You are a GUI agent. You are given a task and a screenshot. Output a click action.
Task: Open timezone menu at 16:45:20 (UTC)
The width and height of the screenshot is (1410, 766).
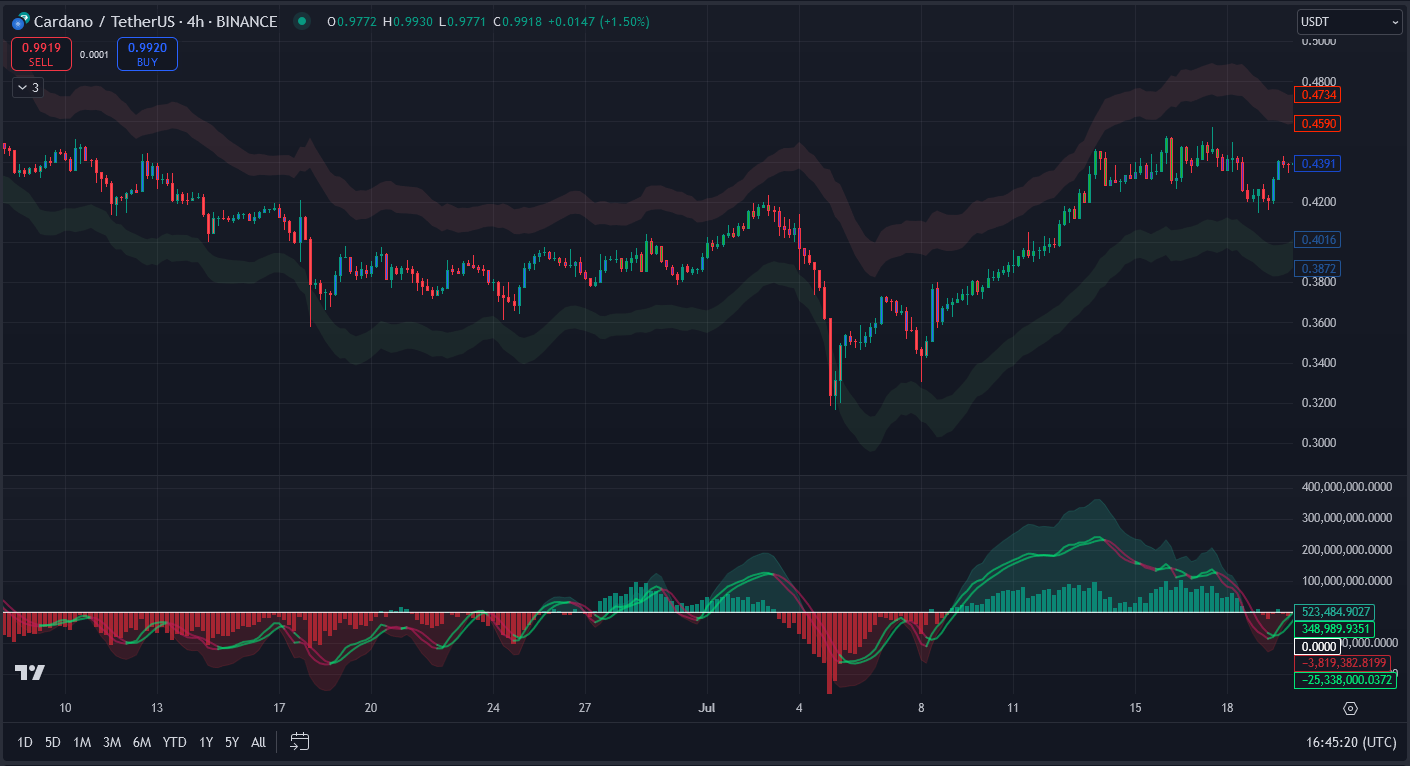pyautogui.click(x=1351, y=742)
